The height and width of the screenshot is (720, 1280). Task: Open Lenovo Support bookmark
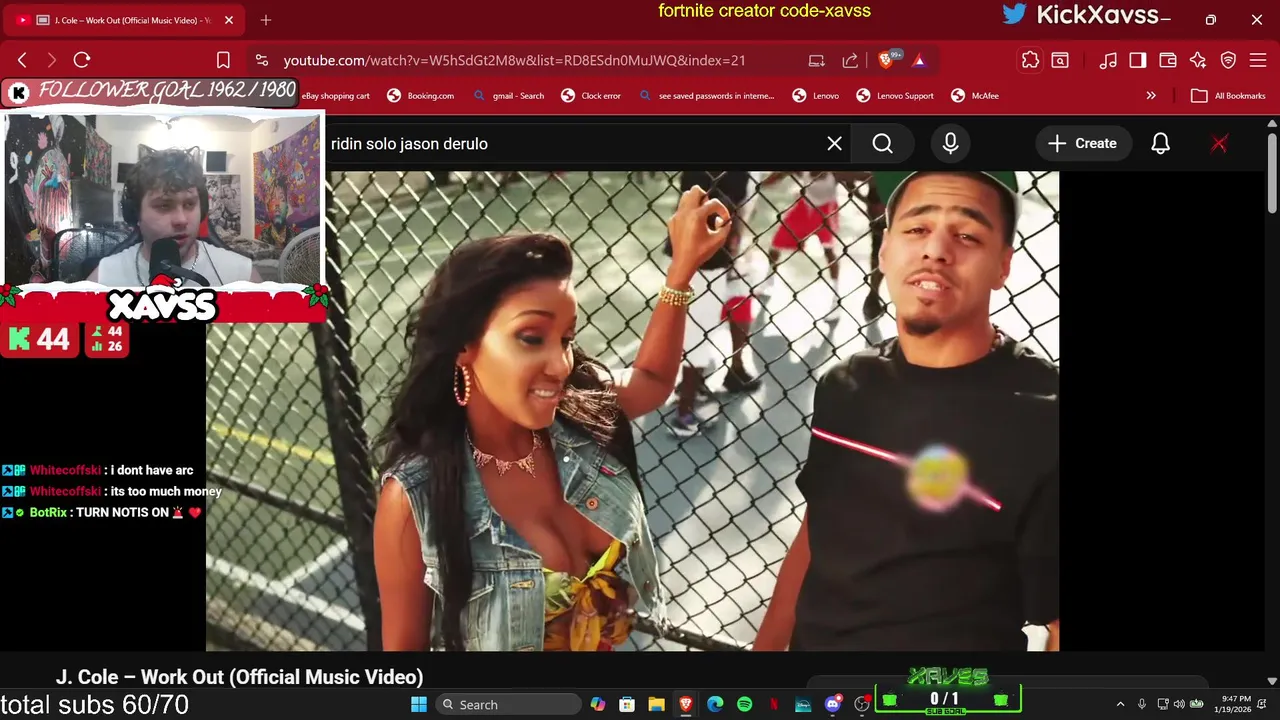895,96
